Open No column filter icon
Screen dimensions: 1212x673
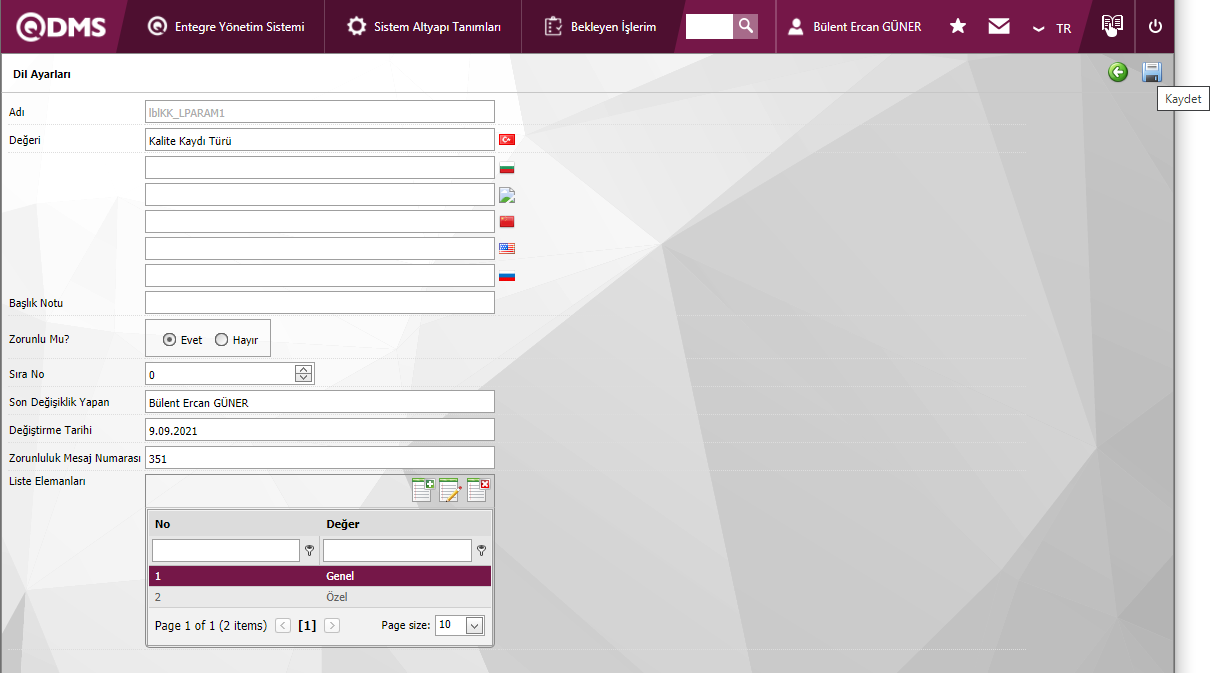point(310,550)
